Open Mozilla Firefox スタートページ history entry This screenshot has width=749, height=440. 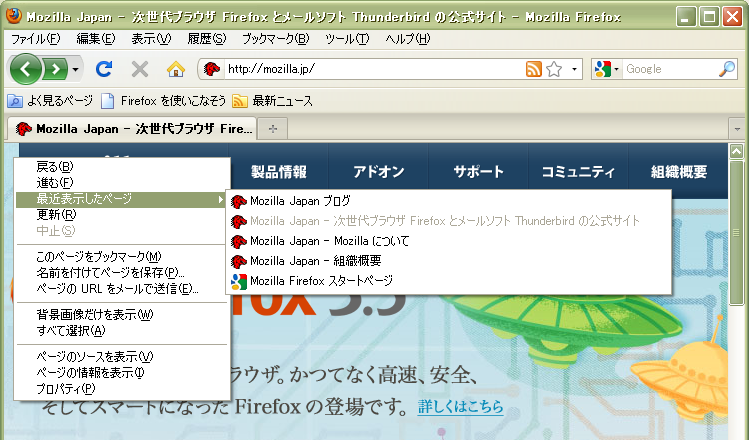pos(449,281)
